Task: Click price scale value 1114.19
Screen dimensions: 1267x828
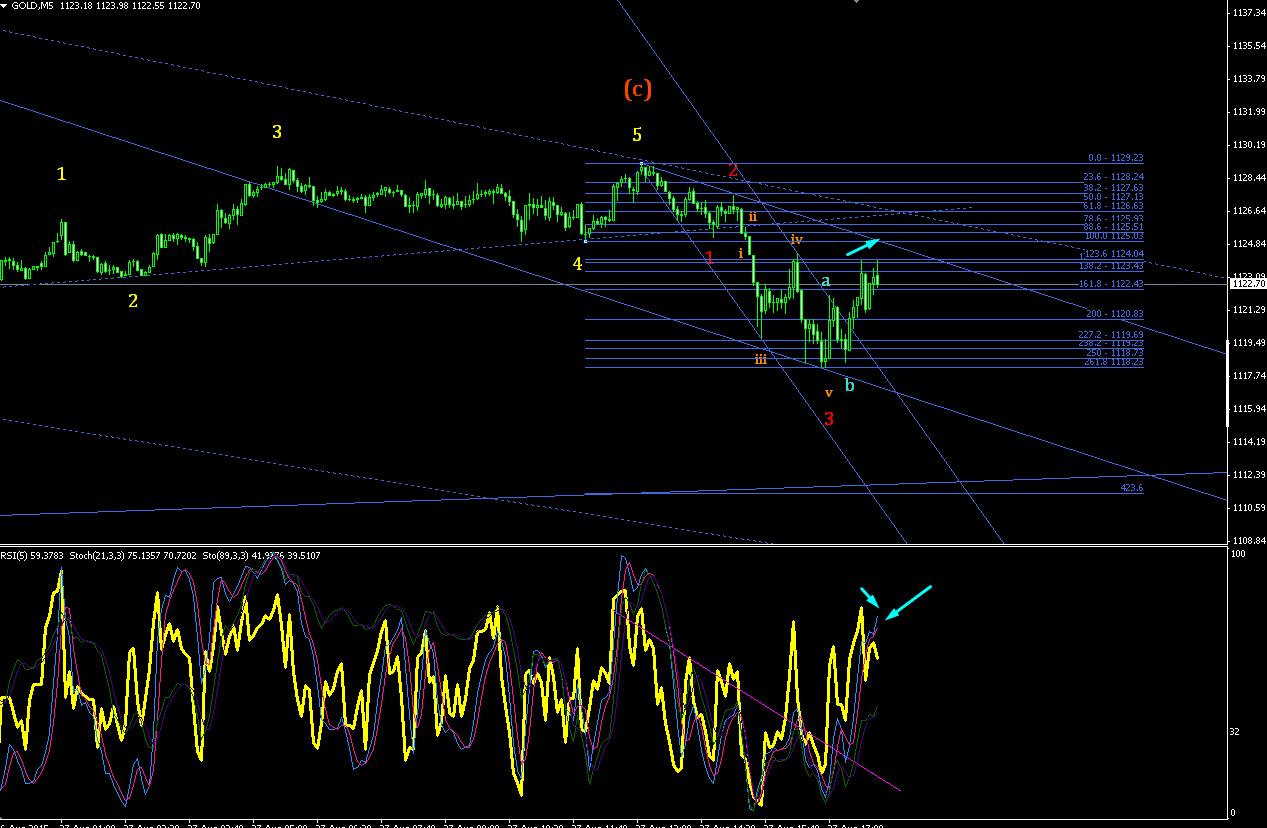Action: 1250,442
